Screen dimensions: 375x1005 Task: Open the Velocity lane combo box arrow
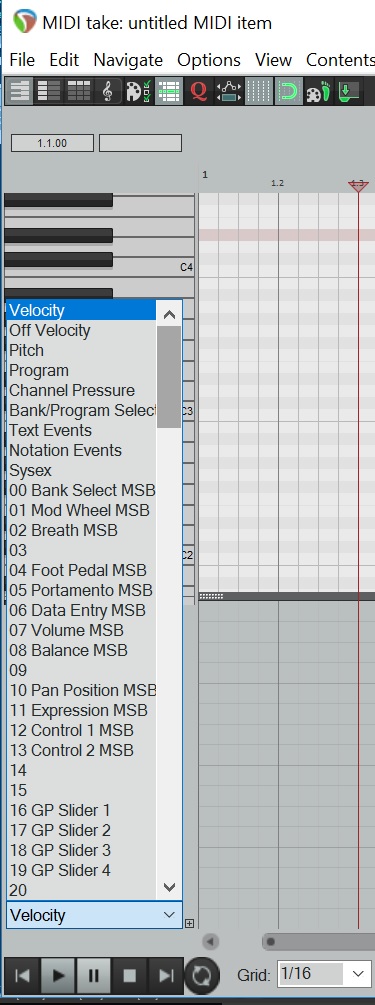click(169, 915)
